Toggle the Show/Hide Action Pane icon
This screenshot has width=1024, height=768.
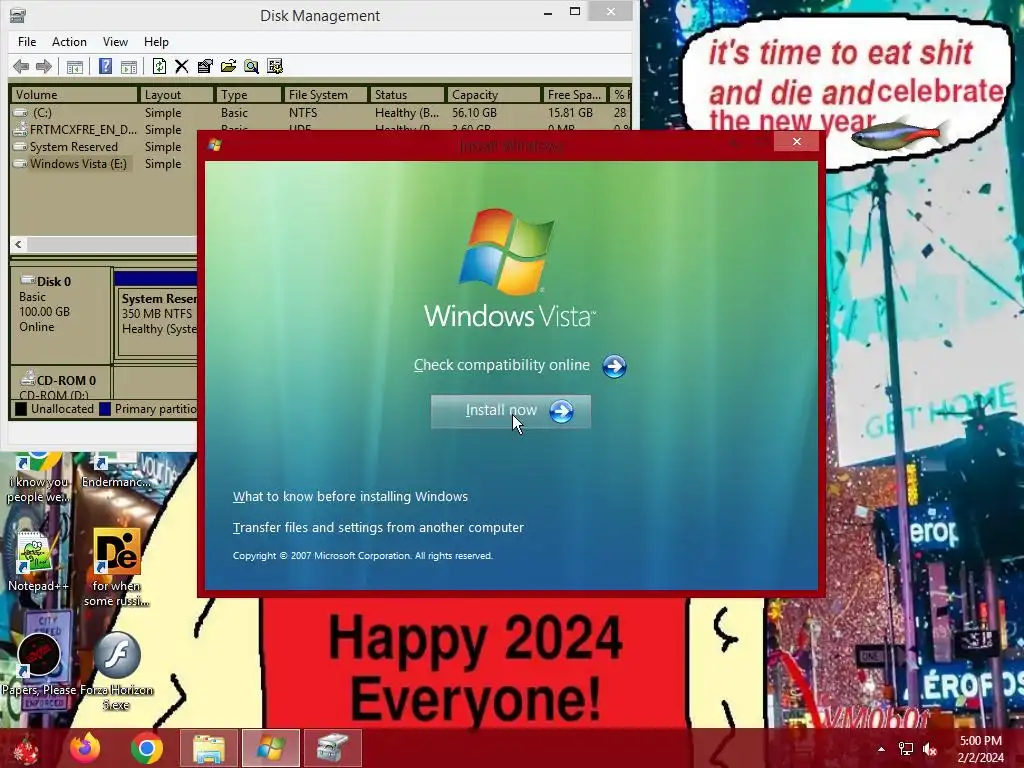point(129,66)
